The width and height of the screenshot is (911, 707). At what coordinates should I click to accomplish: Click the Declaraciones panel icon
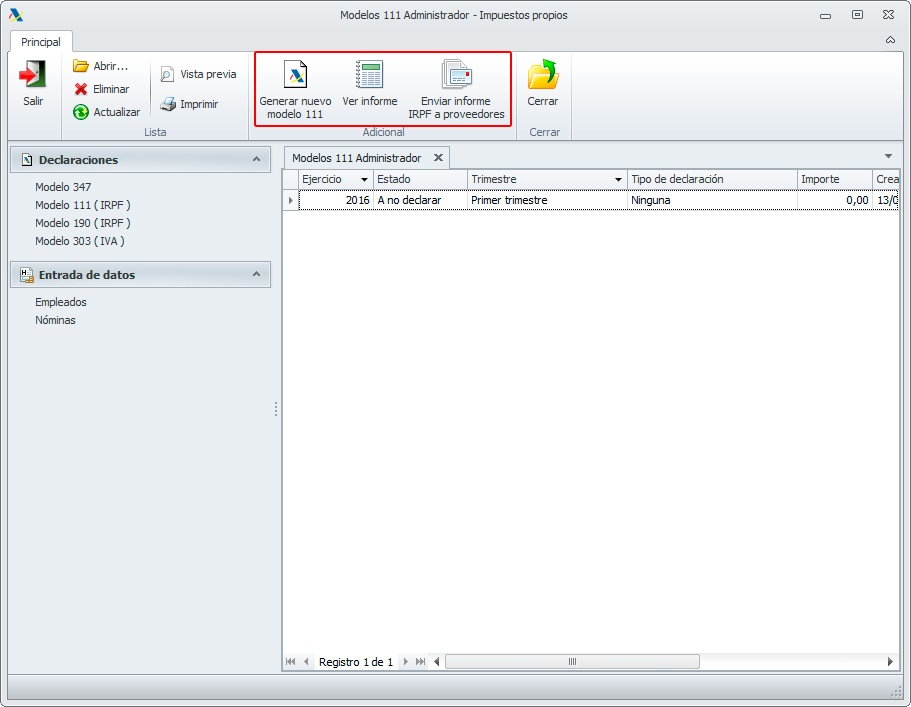point(27,160)
